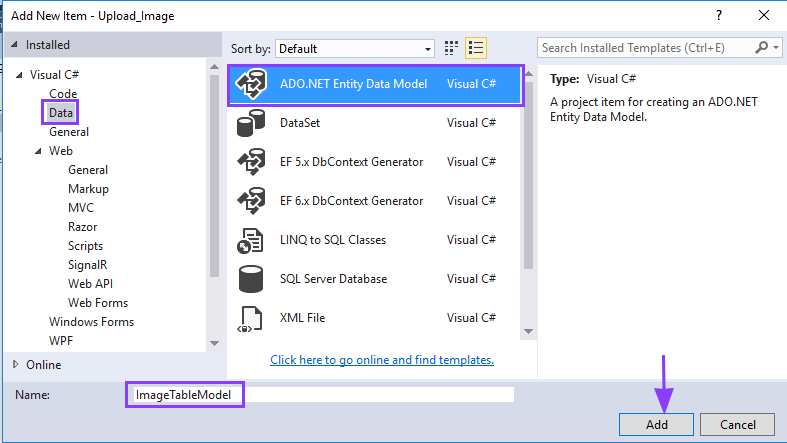
Task: Select the XML File template icon
Action: coord(249,318)
